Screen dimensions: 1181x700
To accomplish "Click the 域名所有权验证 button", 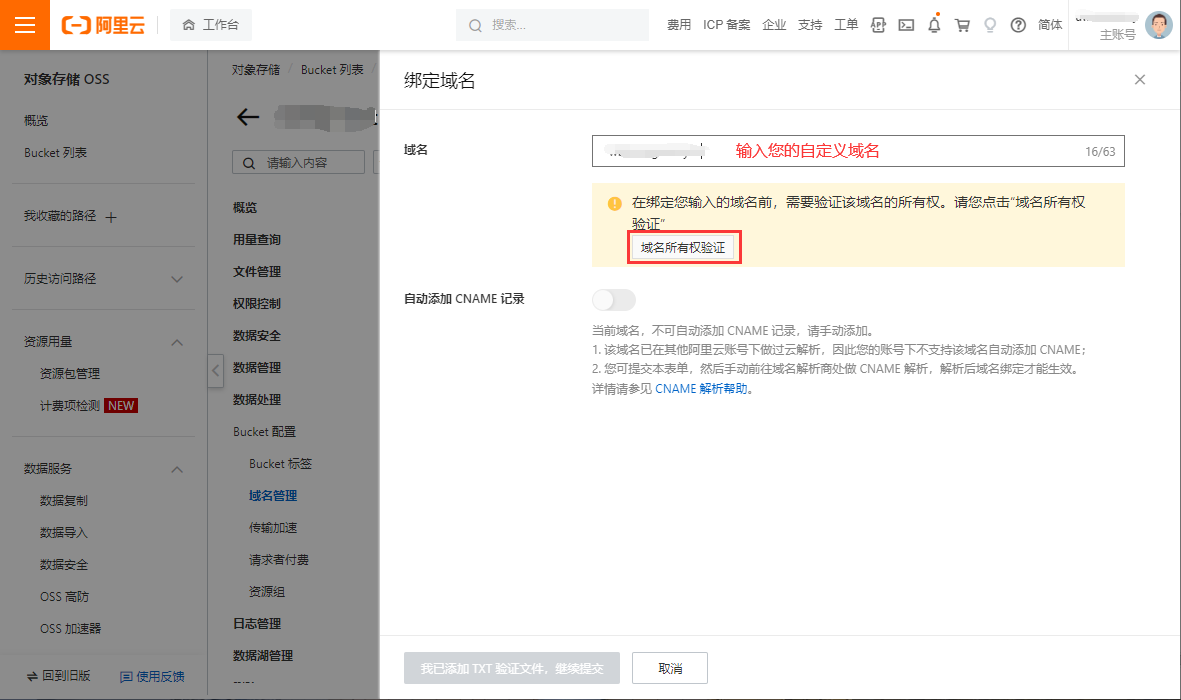I will [684, 248].
